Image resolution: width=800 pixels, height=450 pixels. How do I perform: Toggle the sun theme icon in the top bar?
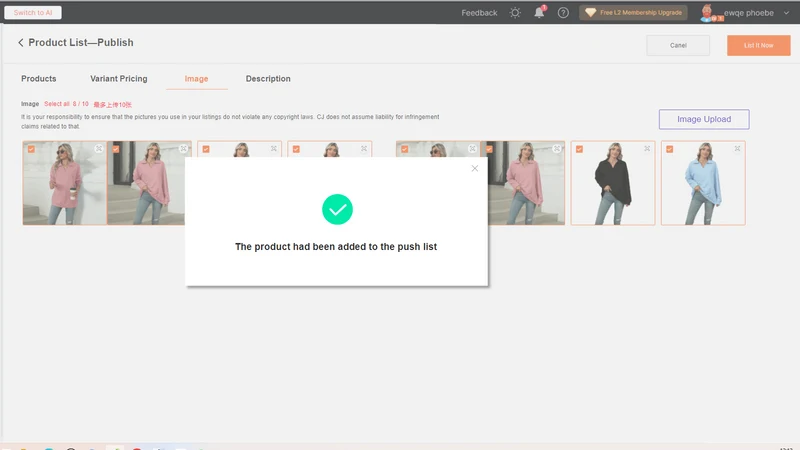click(515, 13)
